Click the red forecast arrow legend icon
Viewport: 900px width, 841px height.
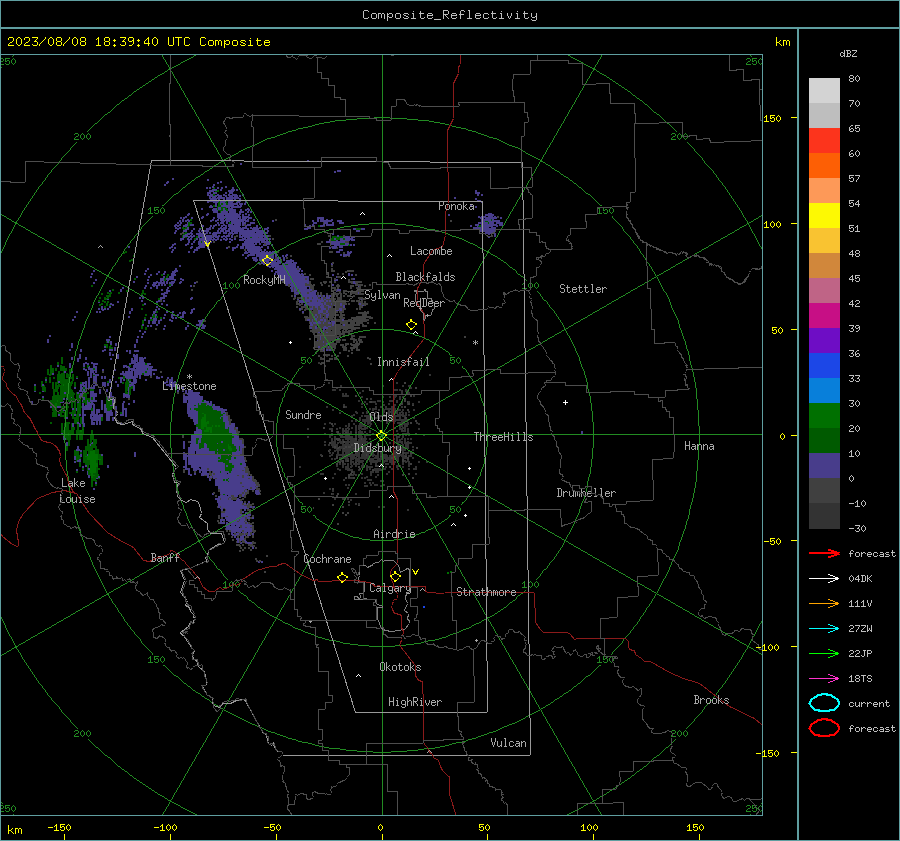(x=824, y=553)
